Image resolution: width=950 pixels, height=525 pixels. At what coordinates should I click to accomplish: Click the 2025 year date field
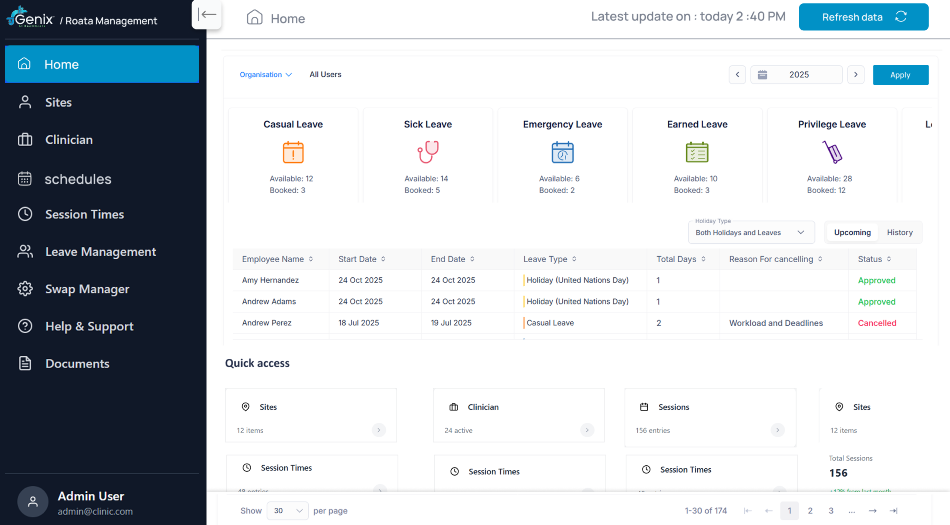pos(796,74)
